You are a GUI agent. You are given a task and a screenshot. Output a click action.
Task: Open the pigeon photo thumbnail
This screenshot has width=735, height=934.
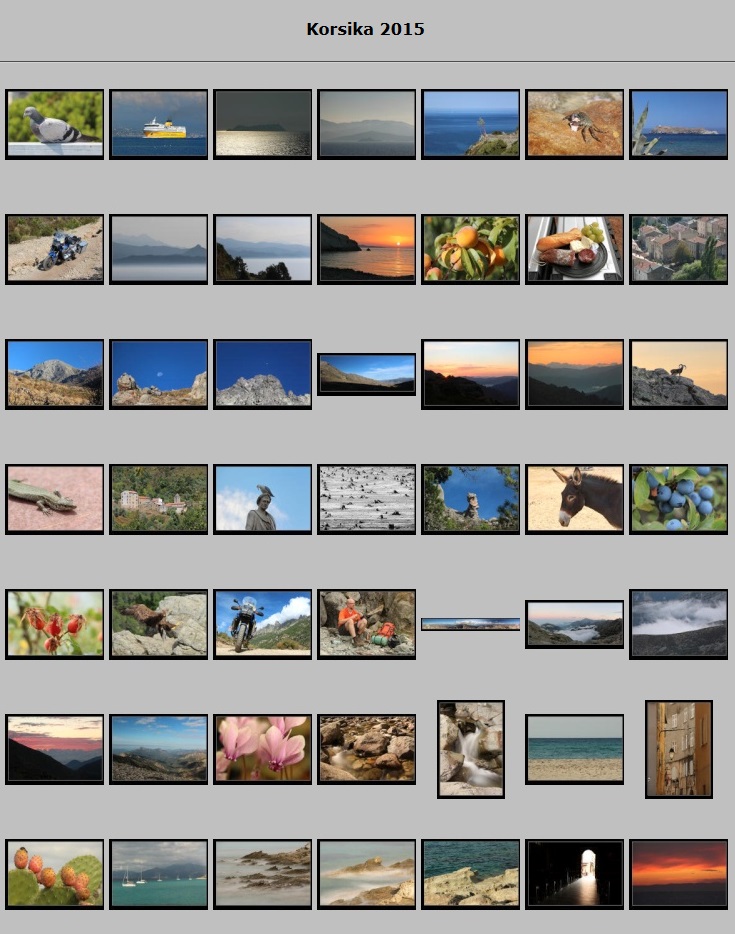click(x=55, y=124)
